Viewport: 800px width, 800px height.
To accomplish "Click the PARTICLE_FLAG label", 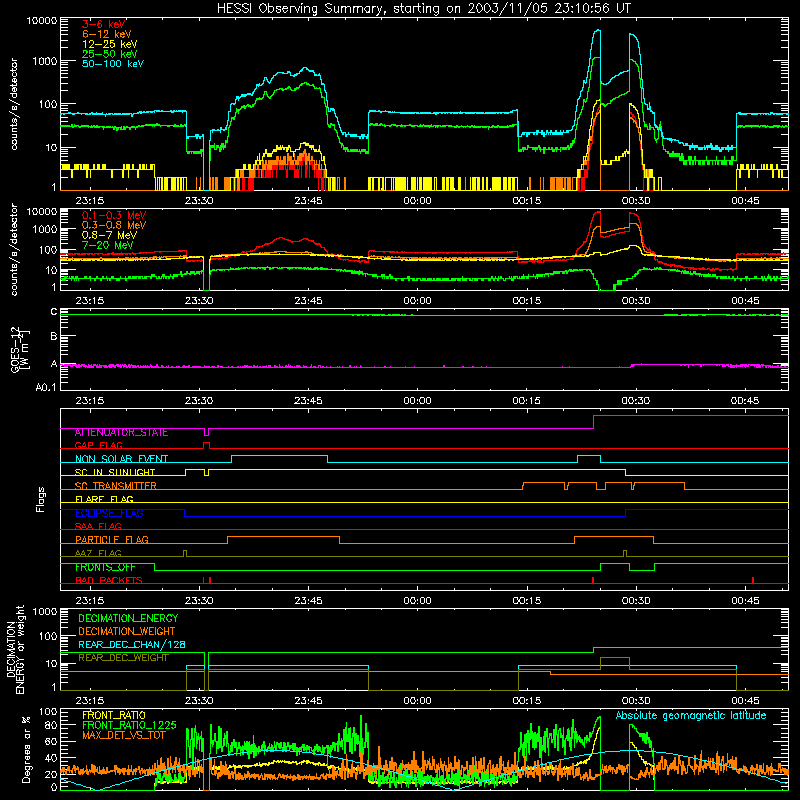I will [x=112, y=540].
